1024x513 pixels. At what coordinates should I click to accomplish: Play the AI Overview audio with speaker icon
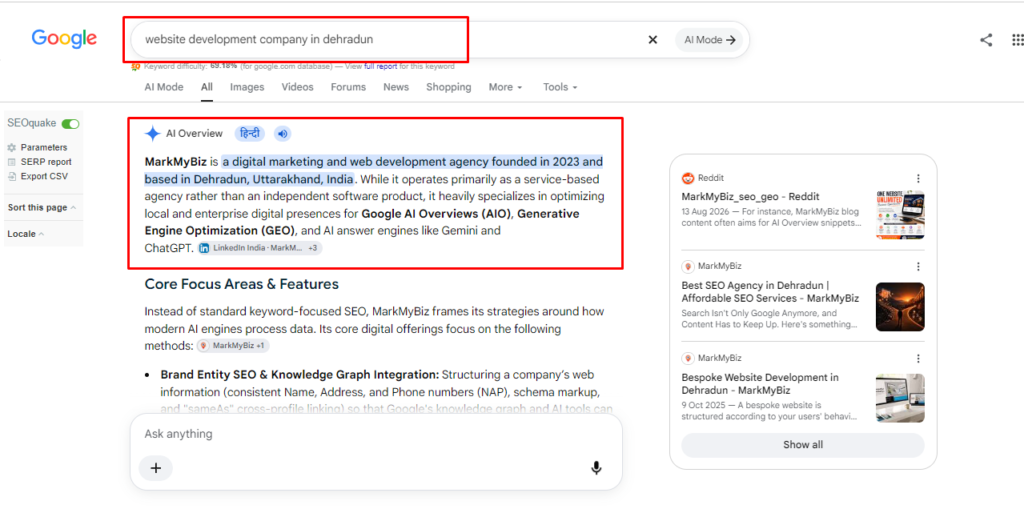(282, 134)
